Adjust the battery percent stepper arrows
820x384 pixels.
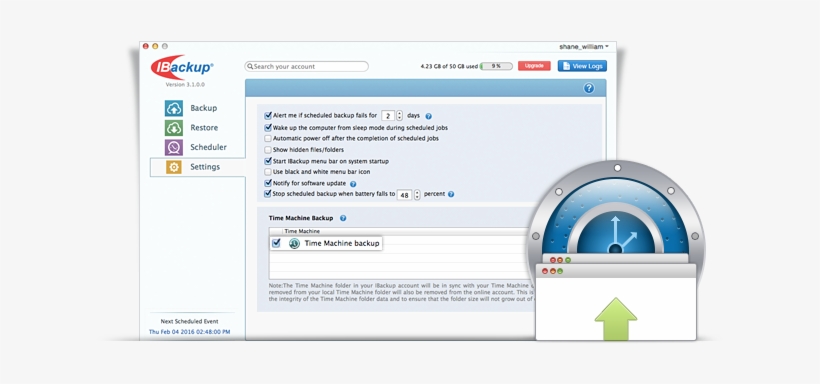click(417, 195)
